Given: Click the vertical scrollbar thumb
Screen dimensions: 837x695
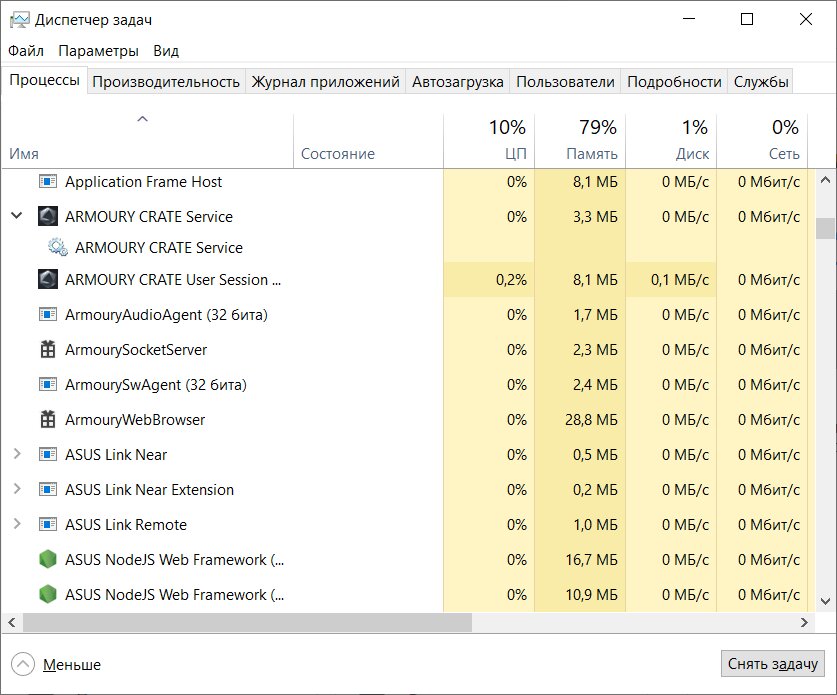Looking at the screenshot, I should pyautogui.click(x=825, y=228).
